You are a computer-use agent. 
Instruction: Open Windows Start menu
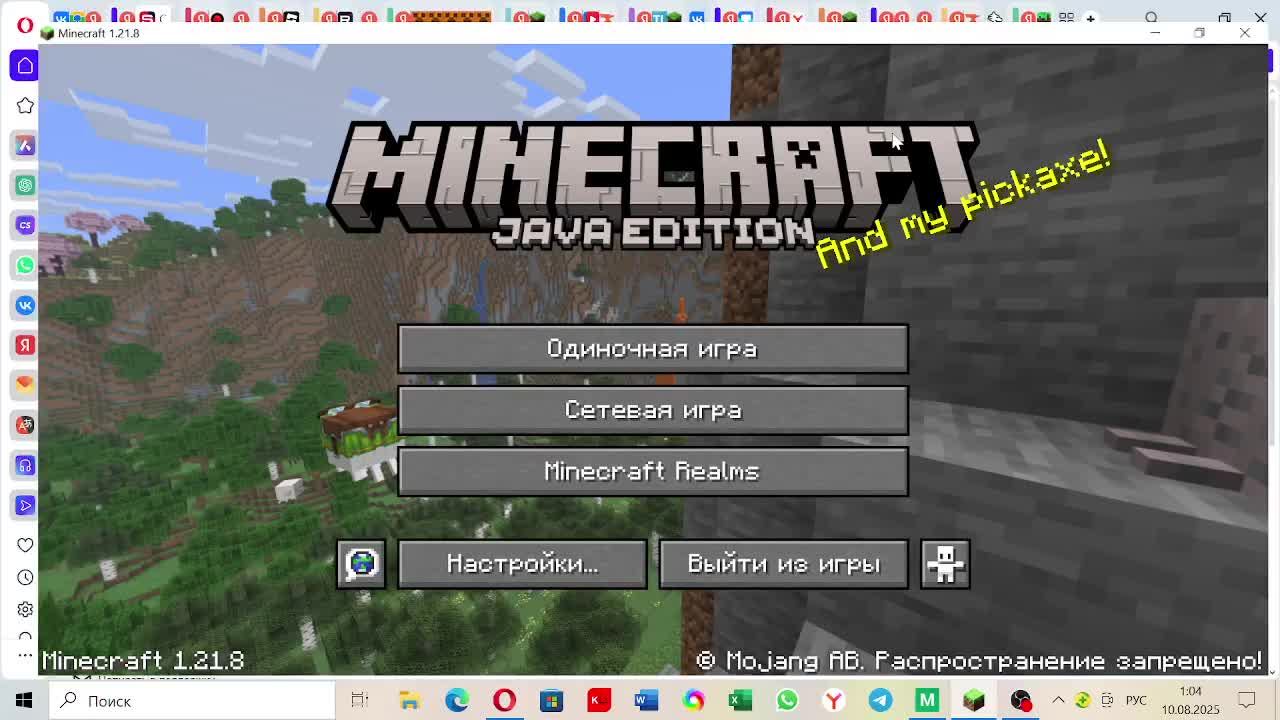tap(24, 701)
